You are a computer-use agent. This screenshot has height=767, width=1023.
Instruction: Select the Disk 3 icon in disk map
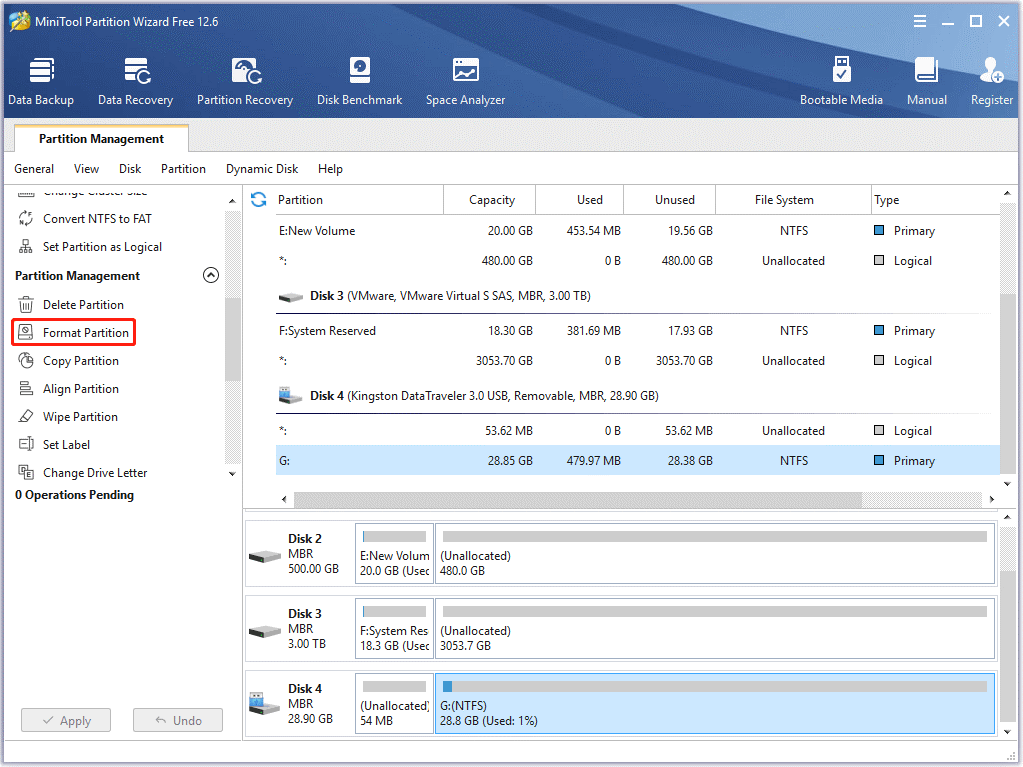264,631
